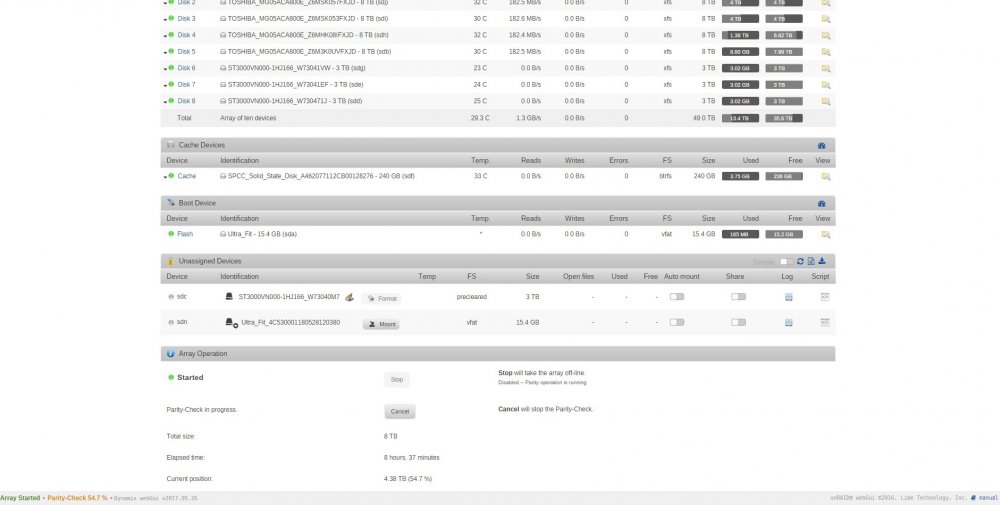Open the view browse icon for Disk 7
This screenshot has height=505, width=1000.
pyautogui.click(x=825, y=85)
